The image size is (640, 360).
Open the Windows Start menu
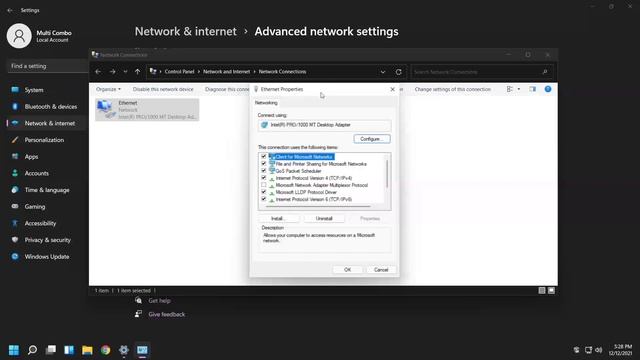click(x=14, y=350)
